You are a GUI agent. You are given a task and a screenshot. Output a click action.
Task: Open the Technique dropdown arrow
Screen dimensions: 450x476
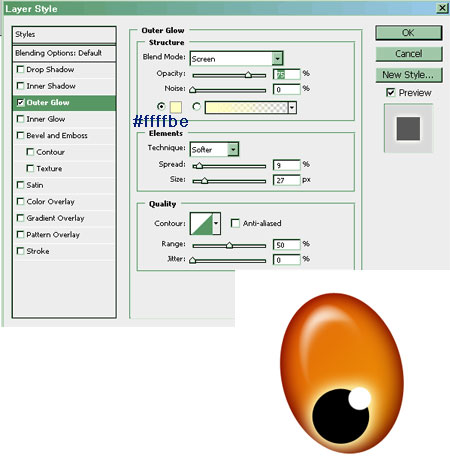click(233, 149)
